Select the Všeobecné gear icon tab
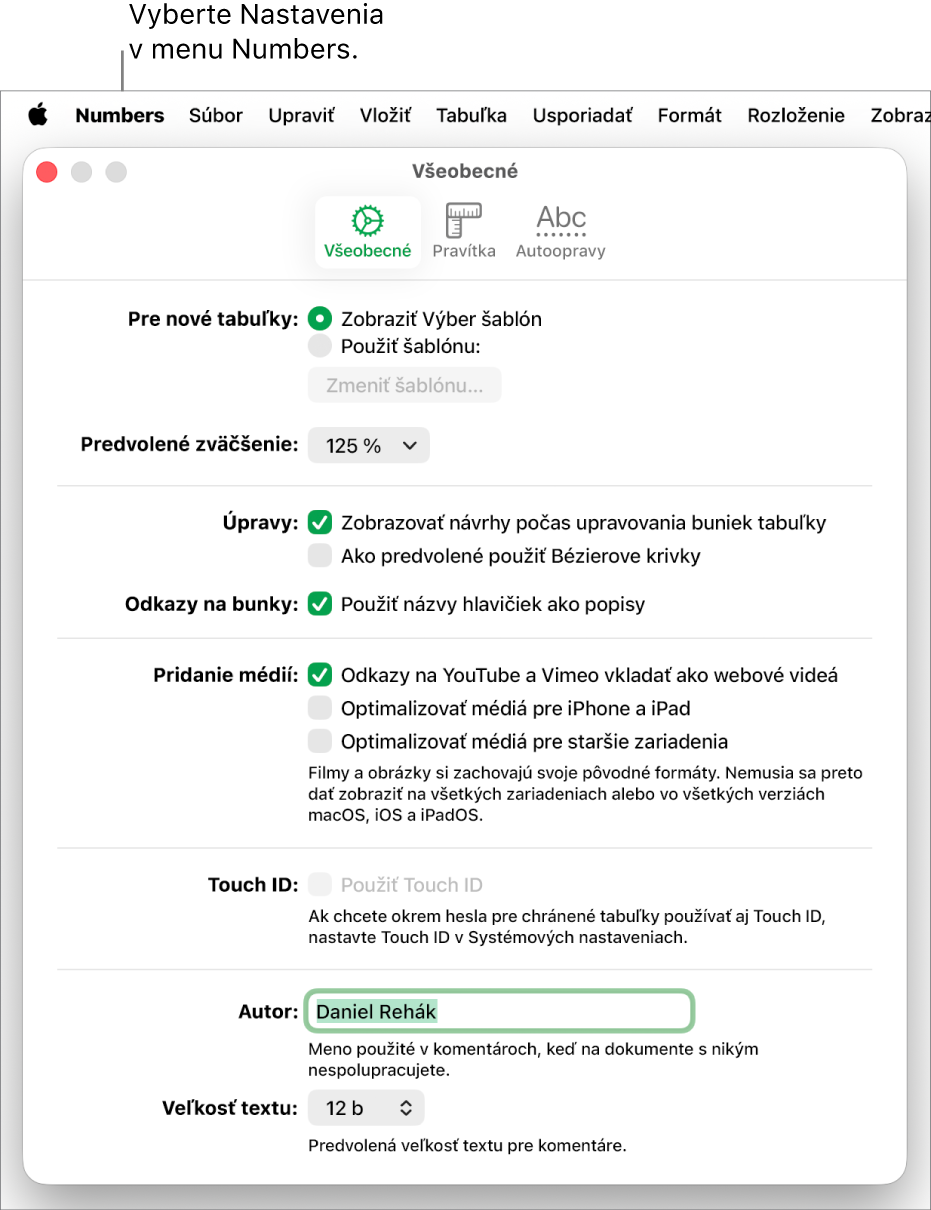The height and width of the screenshot is (1210, 931). pyautogui.click(x=367, y=232)
